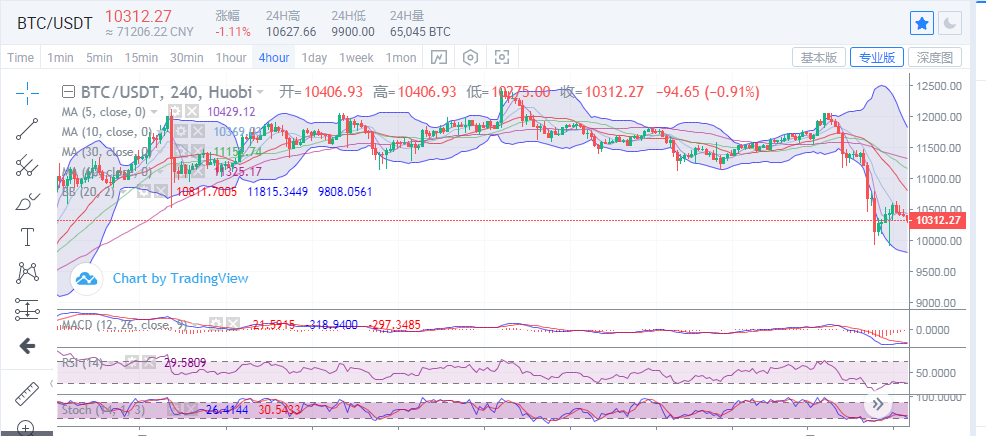Switch to the 1day timeframe tab
This screenshot has width=986, height=436.
click(314, 57)
